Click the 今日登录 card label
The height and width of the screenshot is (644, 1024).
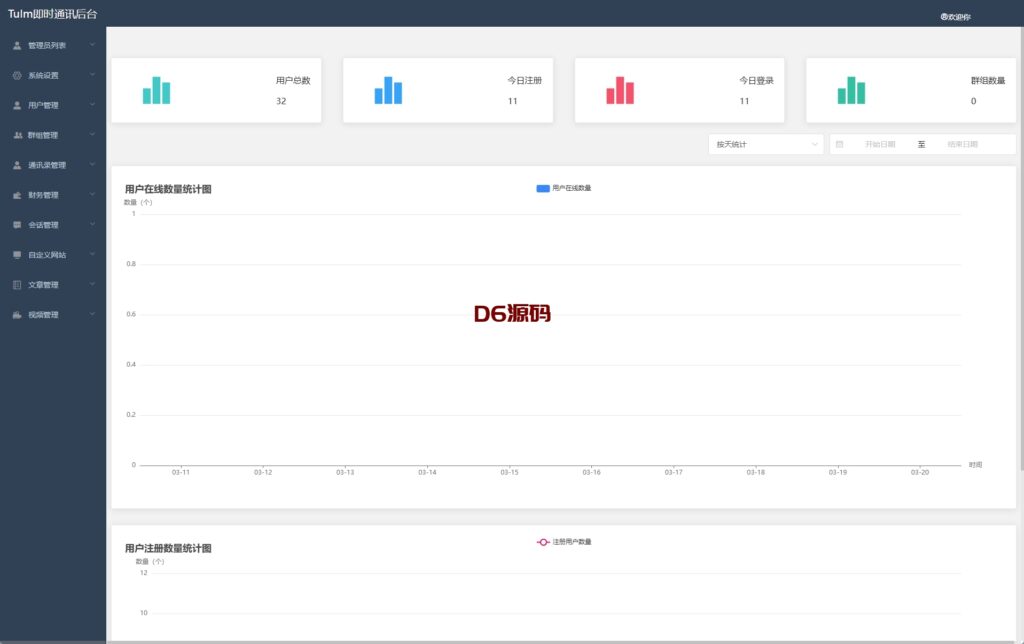(756, 80)
